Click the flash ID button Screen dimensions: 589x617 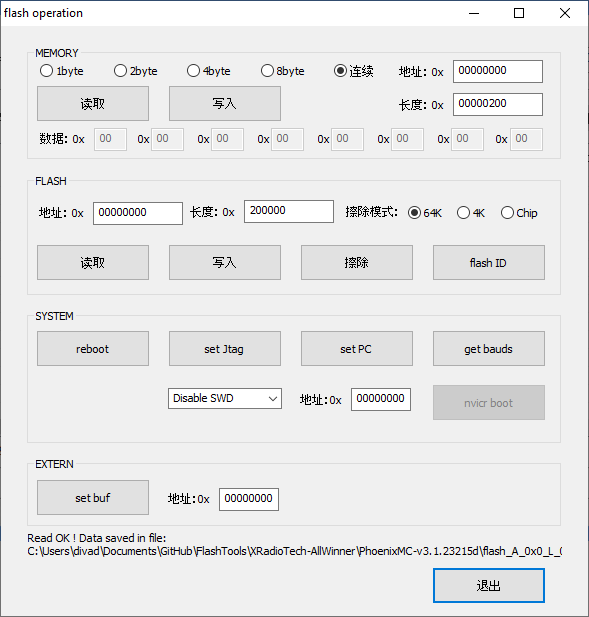click(x=489, y=262)
